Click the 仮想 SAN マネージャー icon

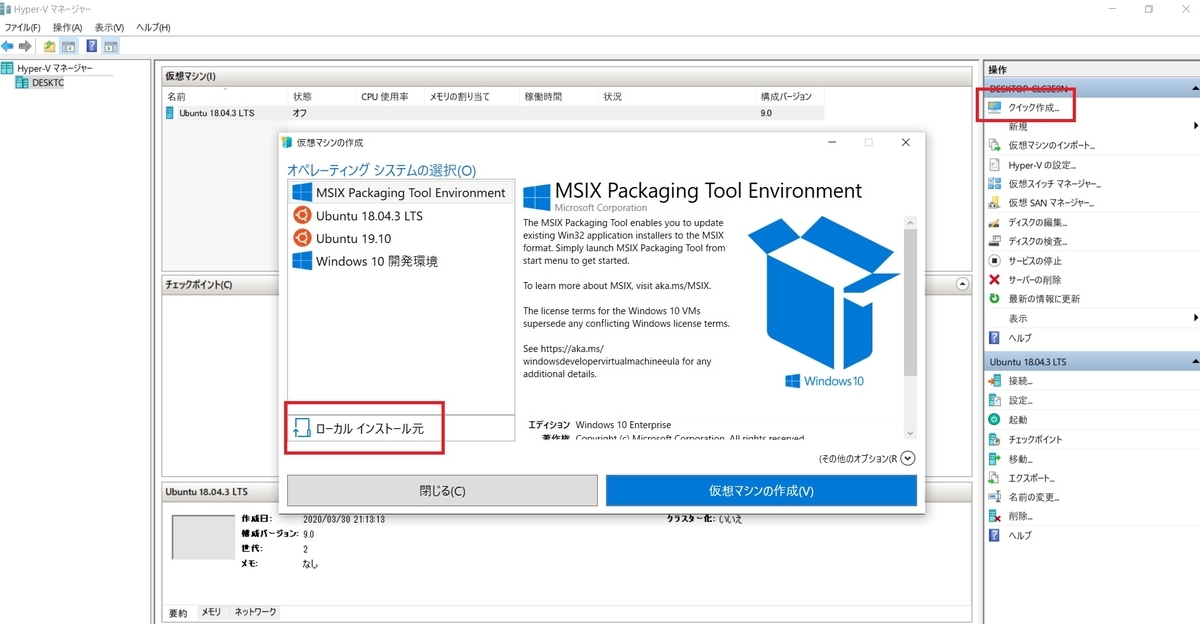coord(994,203)
